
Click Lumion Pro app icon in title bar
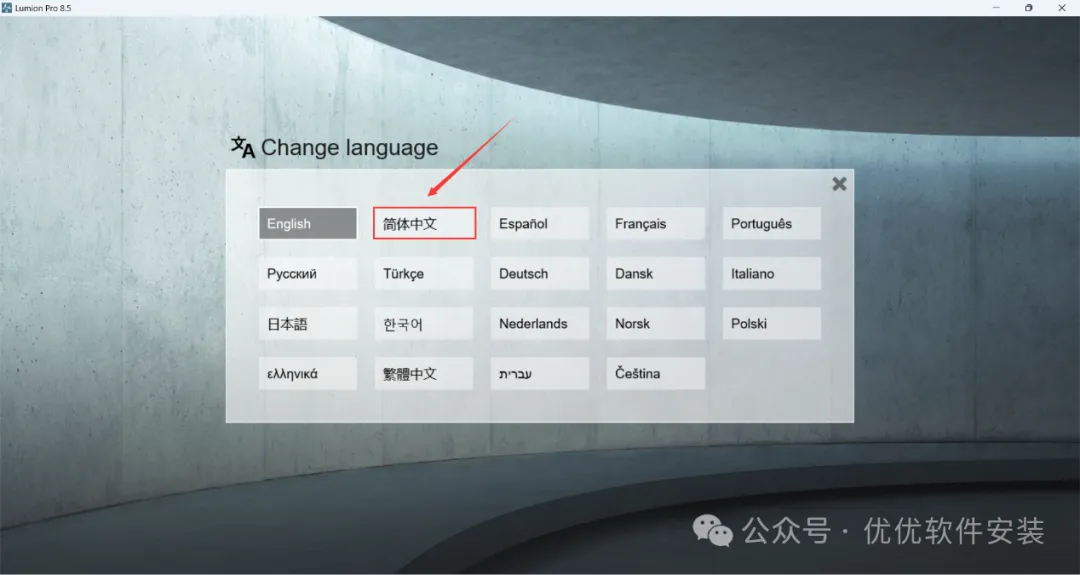[x=7, y=8]
